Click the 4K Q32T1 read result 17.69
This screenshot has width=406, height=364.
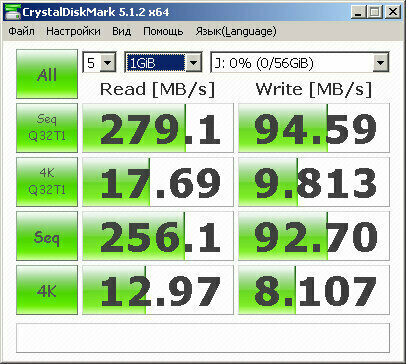coord(158,182)
